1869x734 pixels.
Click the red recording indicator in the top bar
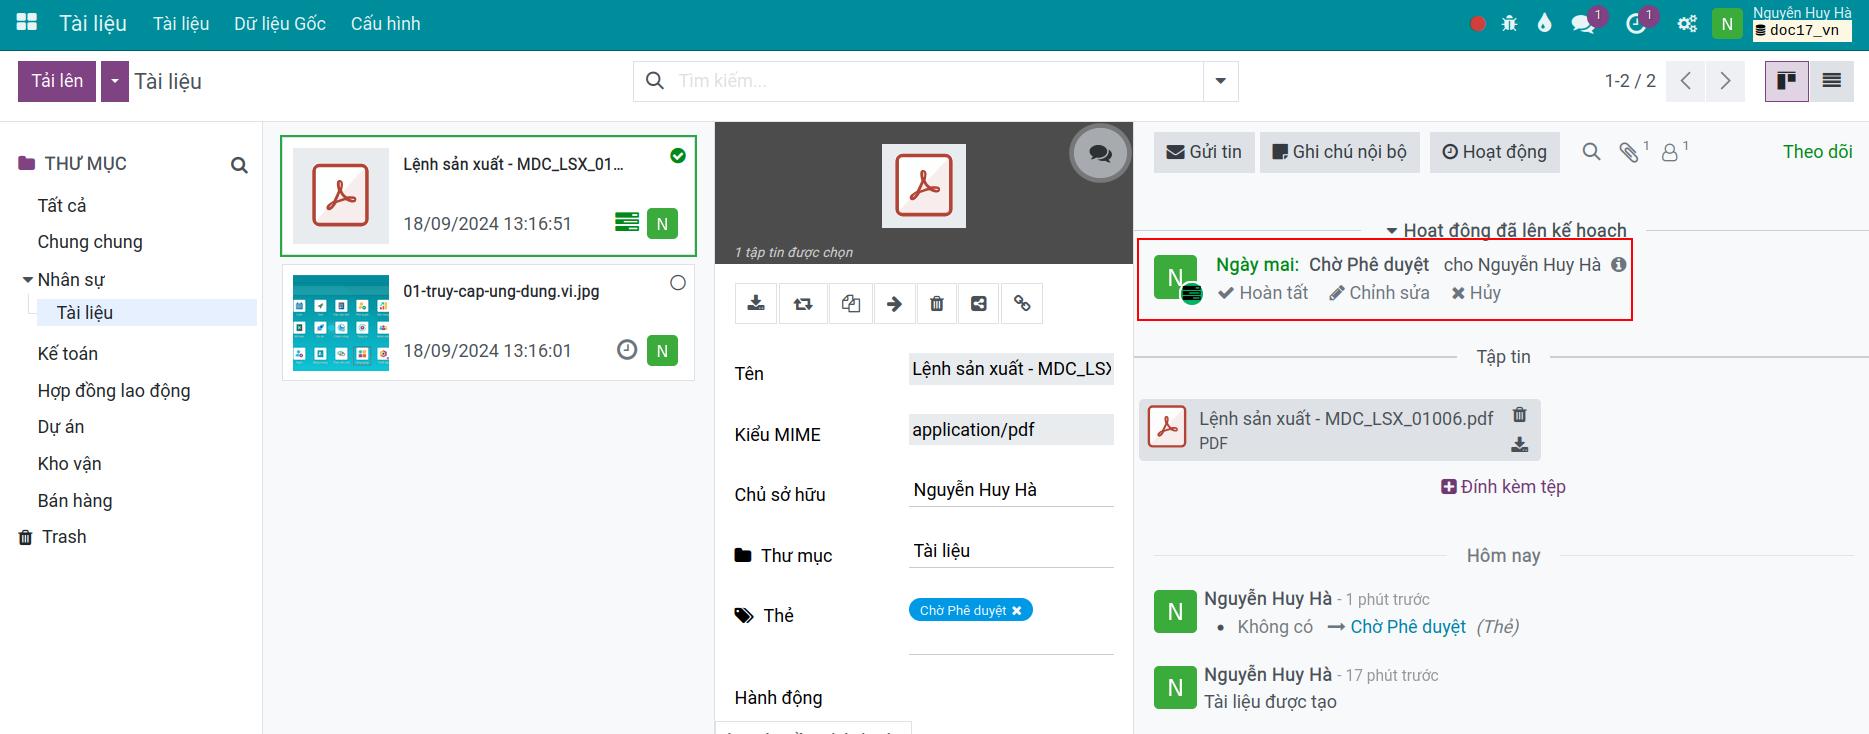pyautogui.click(x=1477, y=24)
